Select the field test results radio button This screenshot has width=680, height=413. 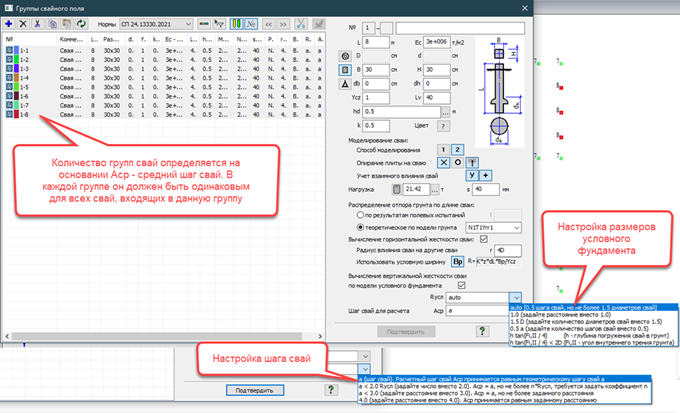pyautogui.click(x=360, y=215)
